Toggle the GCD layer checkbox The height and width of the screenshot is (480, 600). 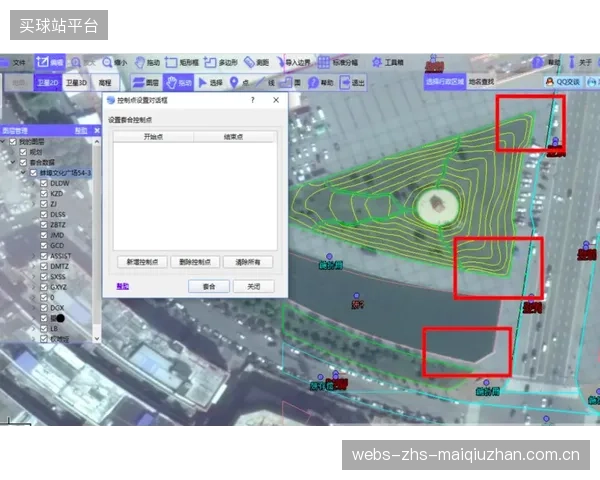[44, 245]
